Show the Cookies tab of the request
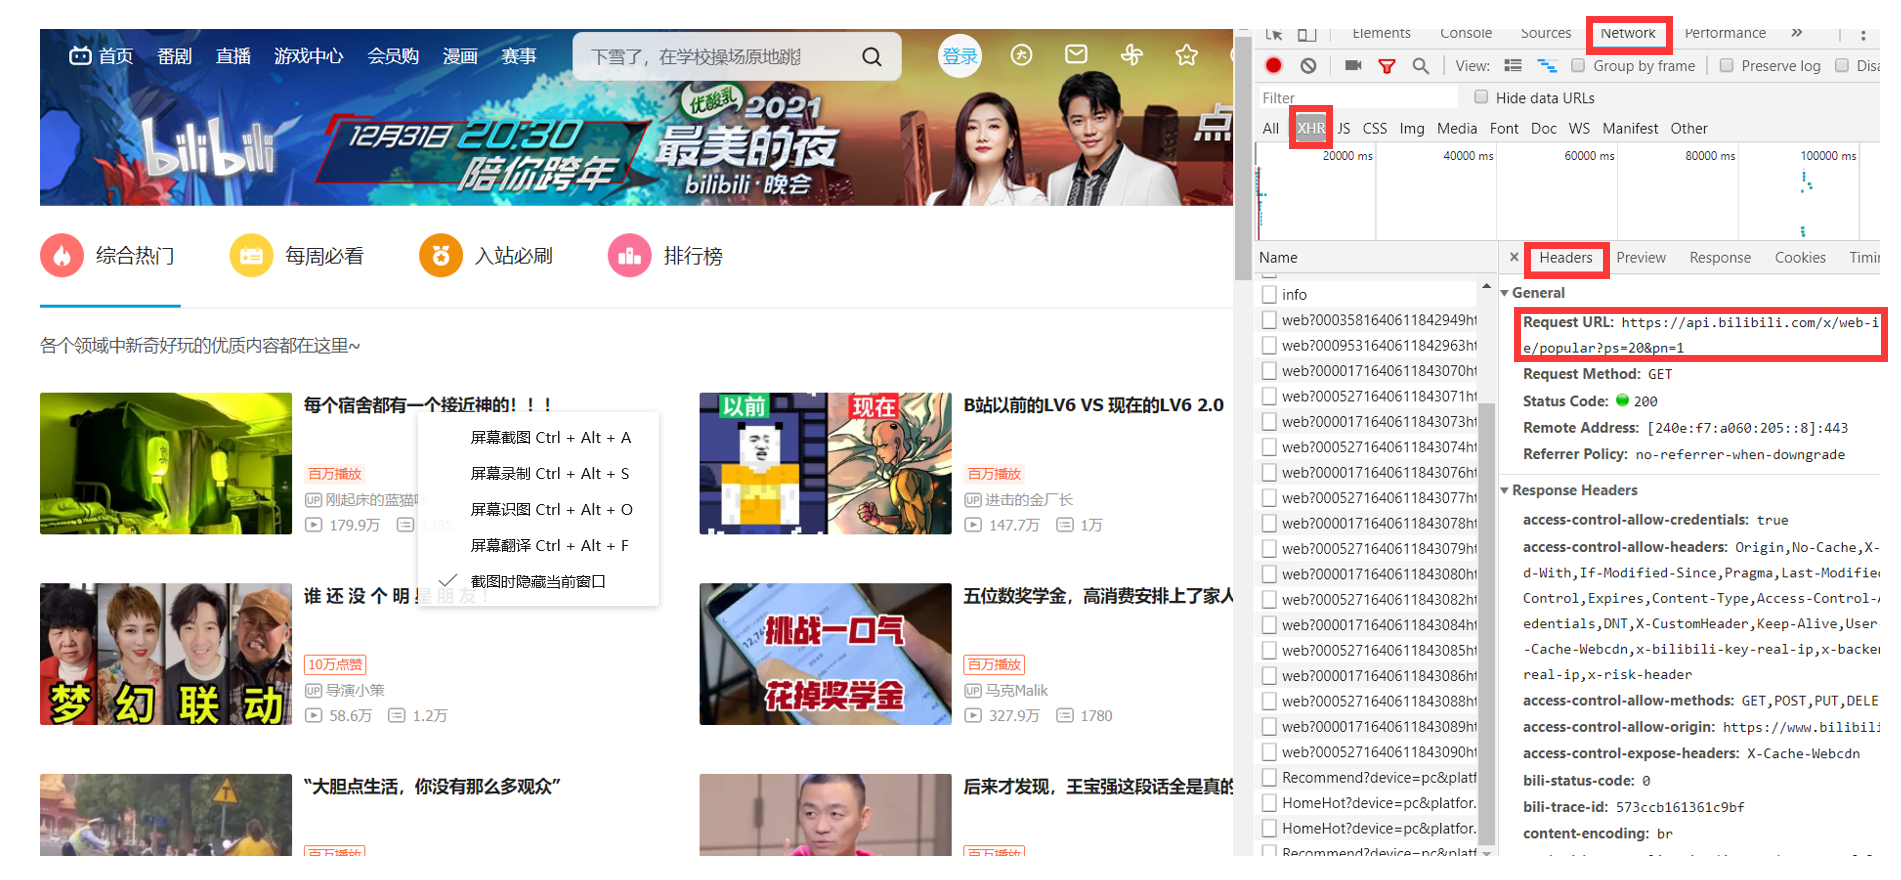This screenshot has height=880, width=1901. point(1800,257)
